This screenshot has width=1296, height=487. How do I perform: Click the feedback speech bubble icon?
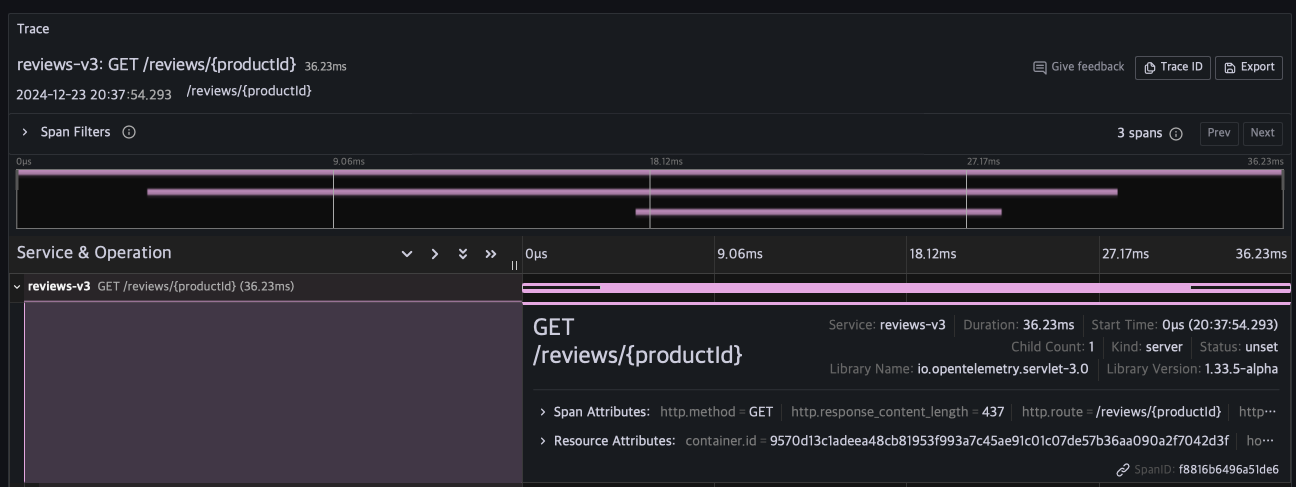[x=1039, y=67]
